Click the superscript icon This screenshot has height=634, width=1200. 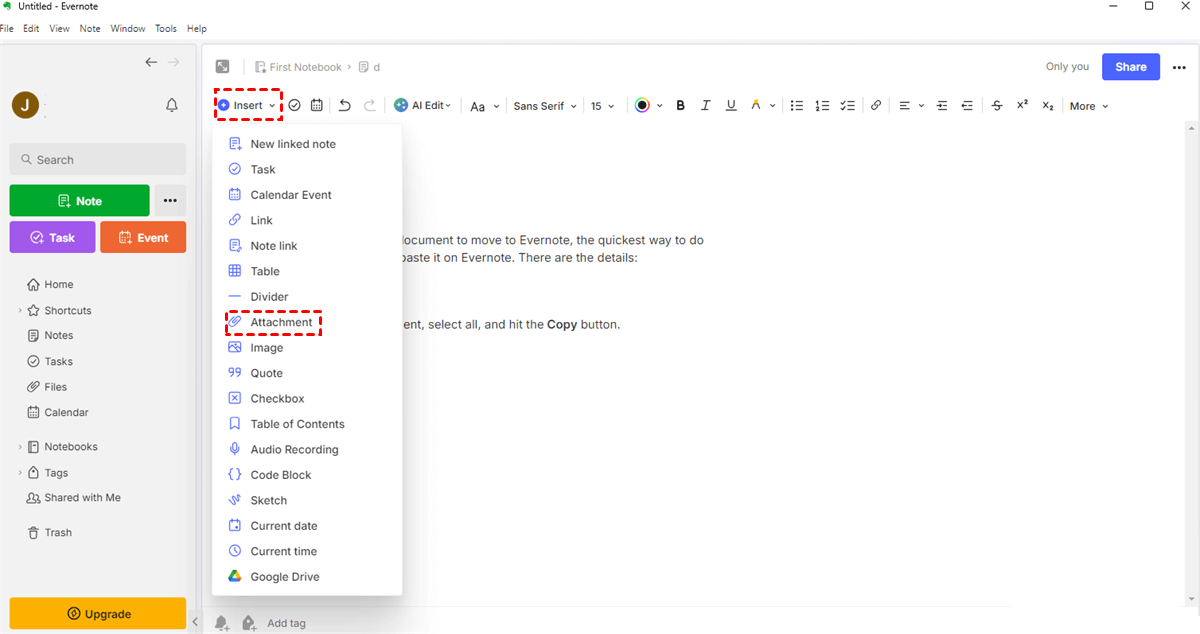pyautogui.click(x=1022, y=105)
